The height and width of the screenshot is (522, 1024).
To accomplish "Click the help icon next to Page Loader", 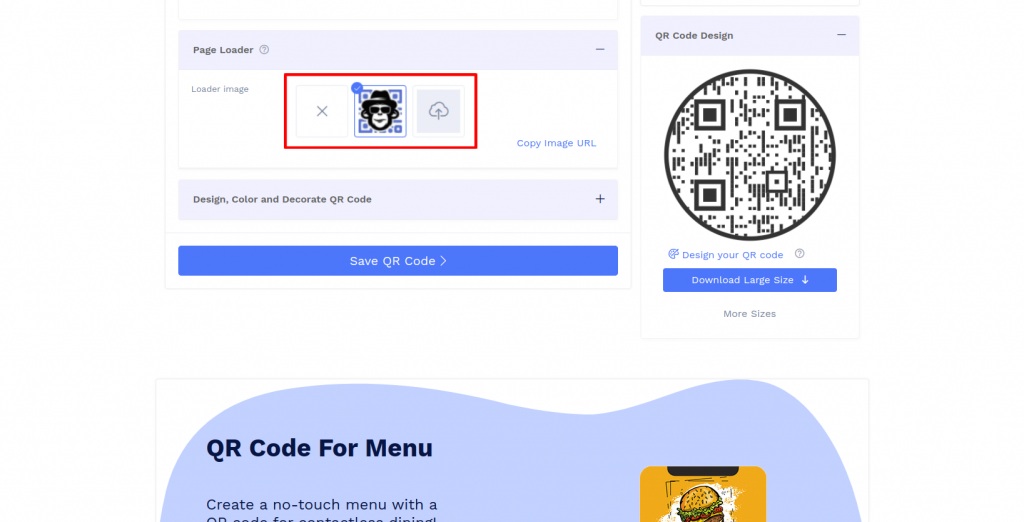I will 264,50.
